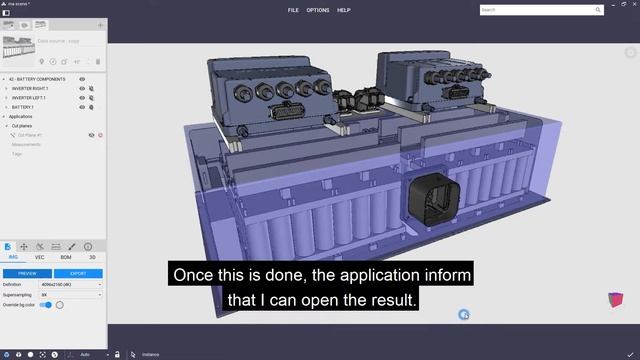This screenshot has height=360, width=640.
Task: Click the red power icon on Cut Plane #1
Action: (100, 135)
